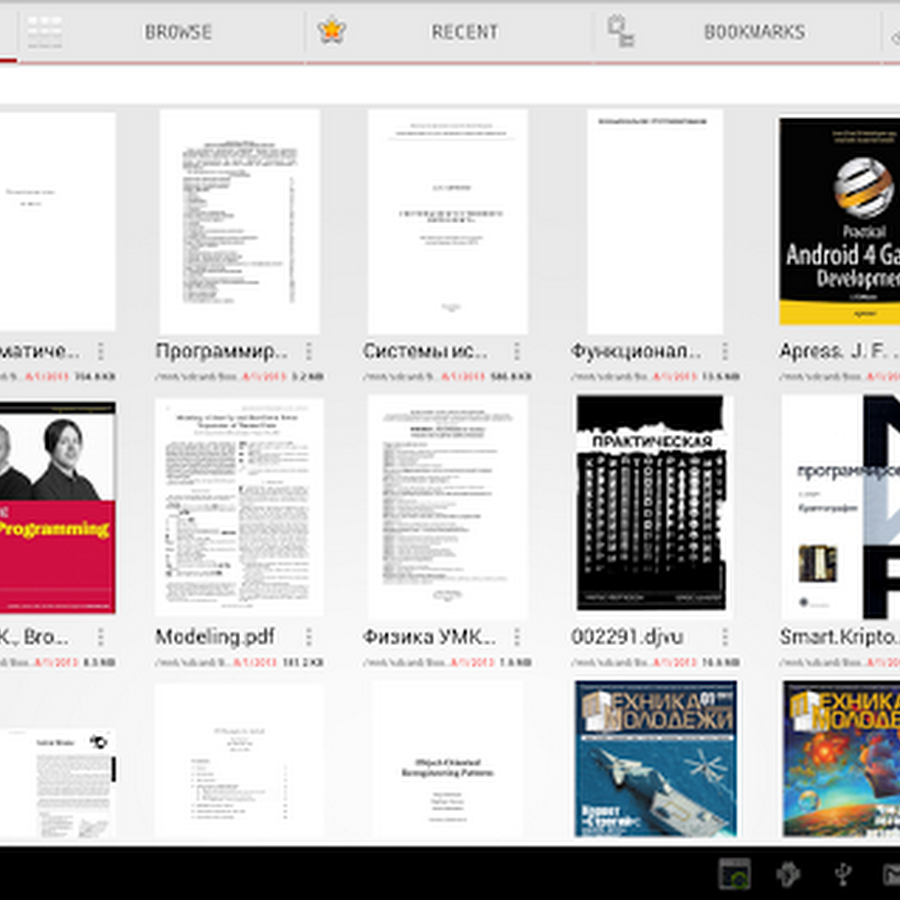The height and width of the screenshot is (900, 900).
Task: Click the file name "Modeling.pdf"
Action: pos(215,637)
